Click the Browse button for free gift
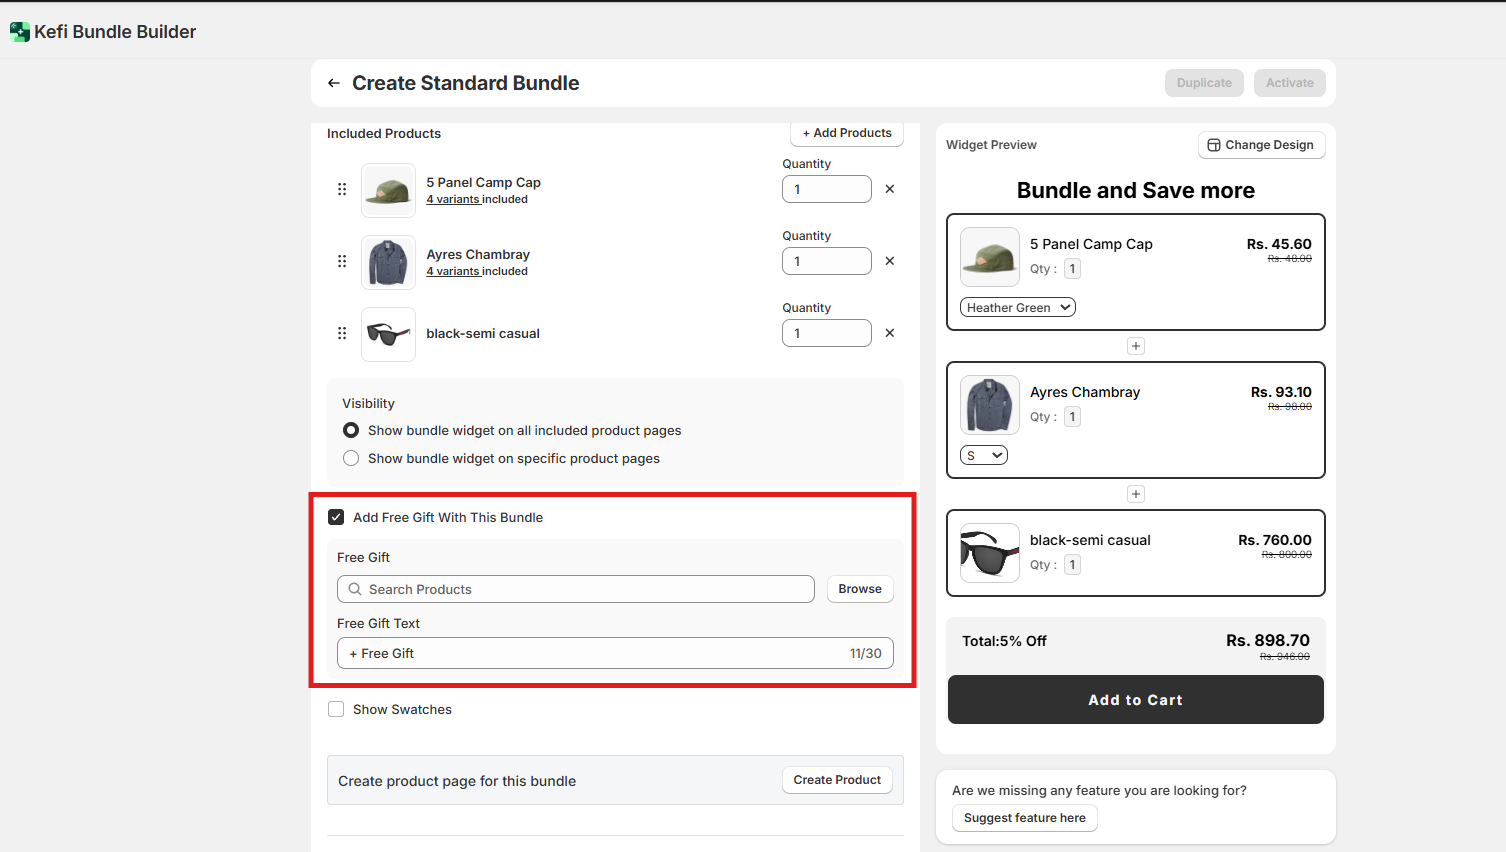 coord(860,589)
